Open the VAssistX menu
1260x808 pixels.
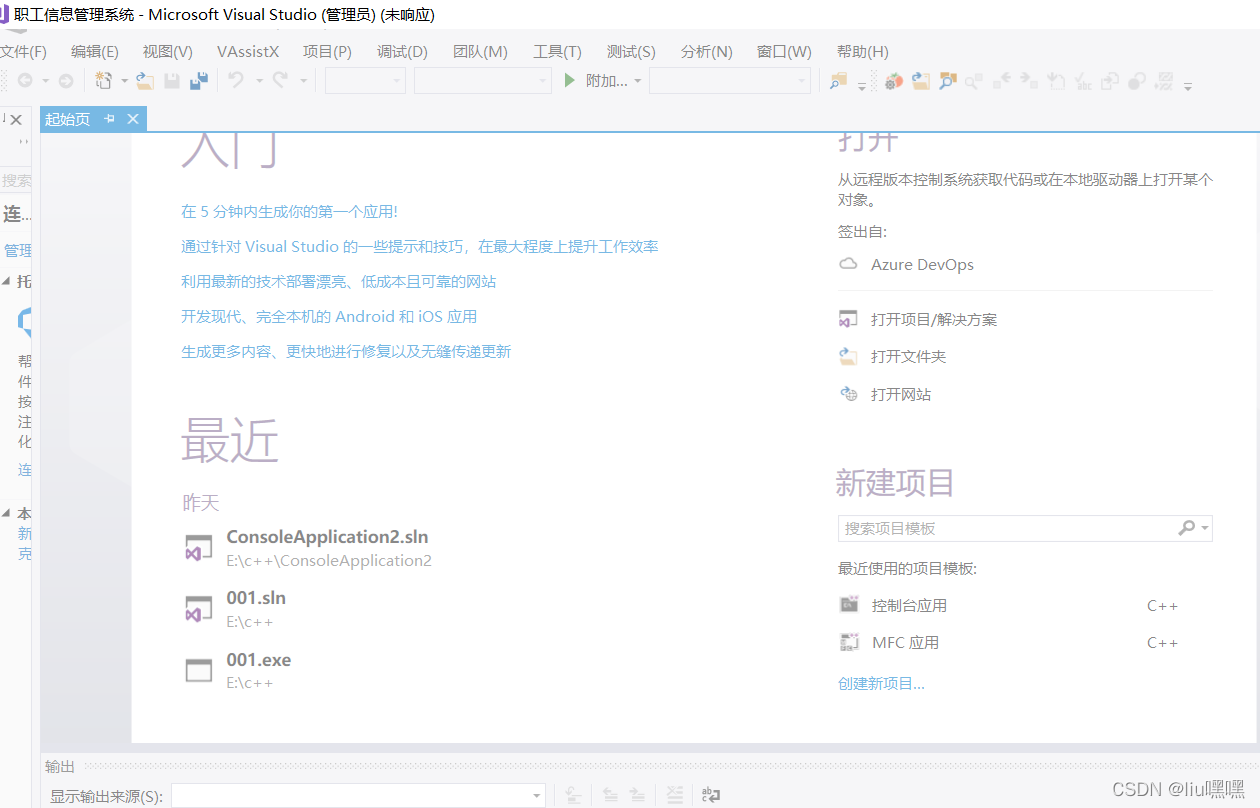(x=248, y=52)
